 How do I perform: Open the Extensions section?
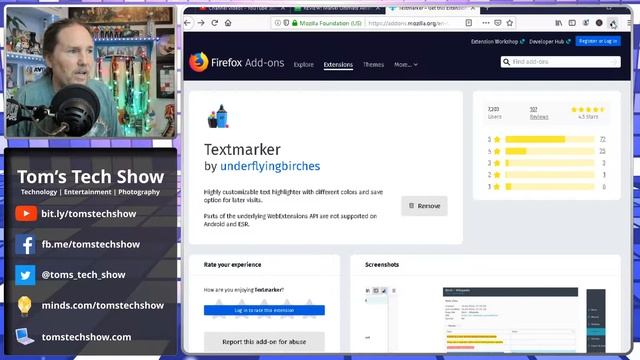click(338, 64)
